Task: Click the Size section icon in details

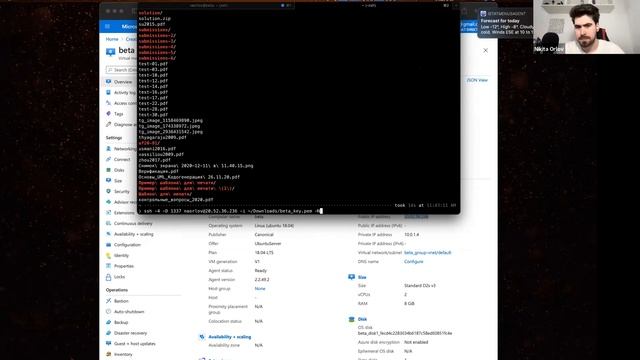Action: tap(351, 277)
